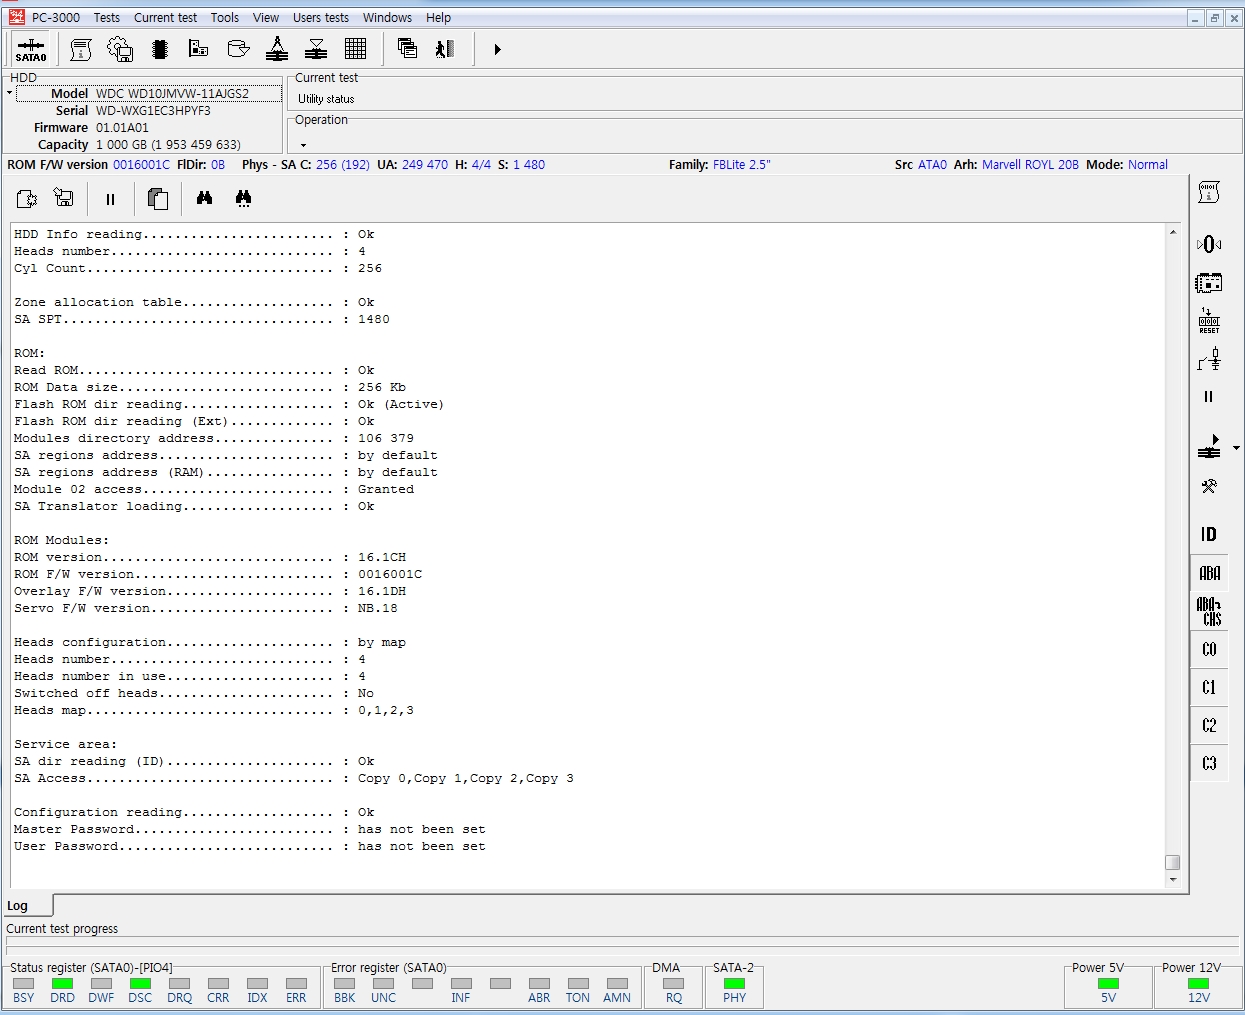Click the cascading windows toolbar icon
Screen dimensions: 1245x1015
click(407, 48)
